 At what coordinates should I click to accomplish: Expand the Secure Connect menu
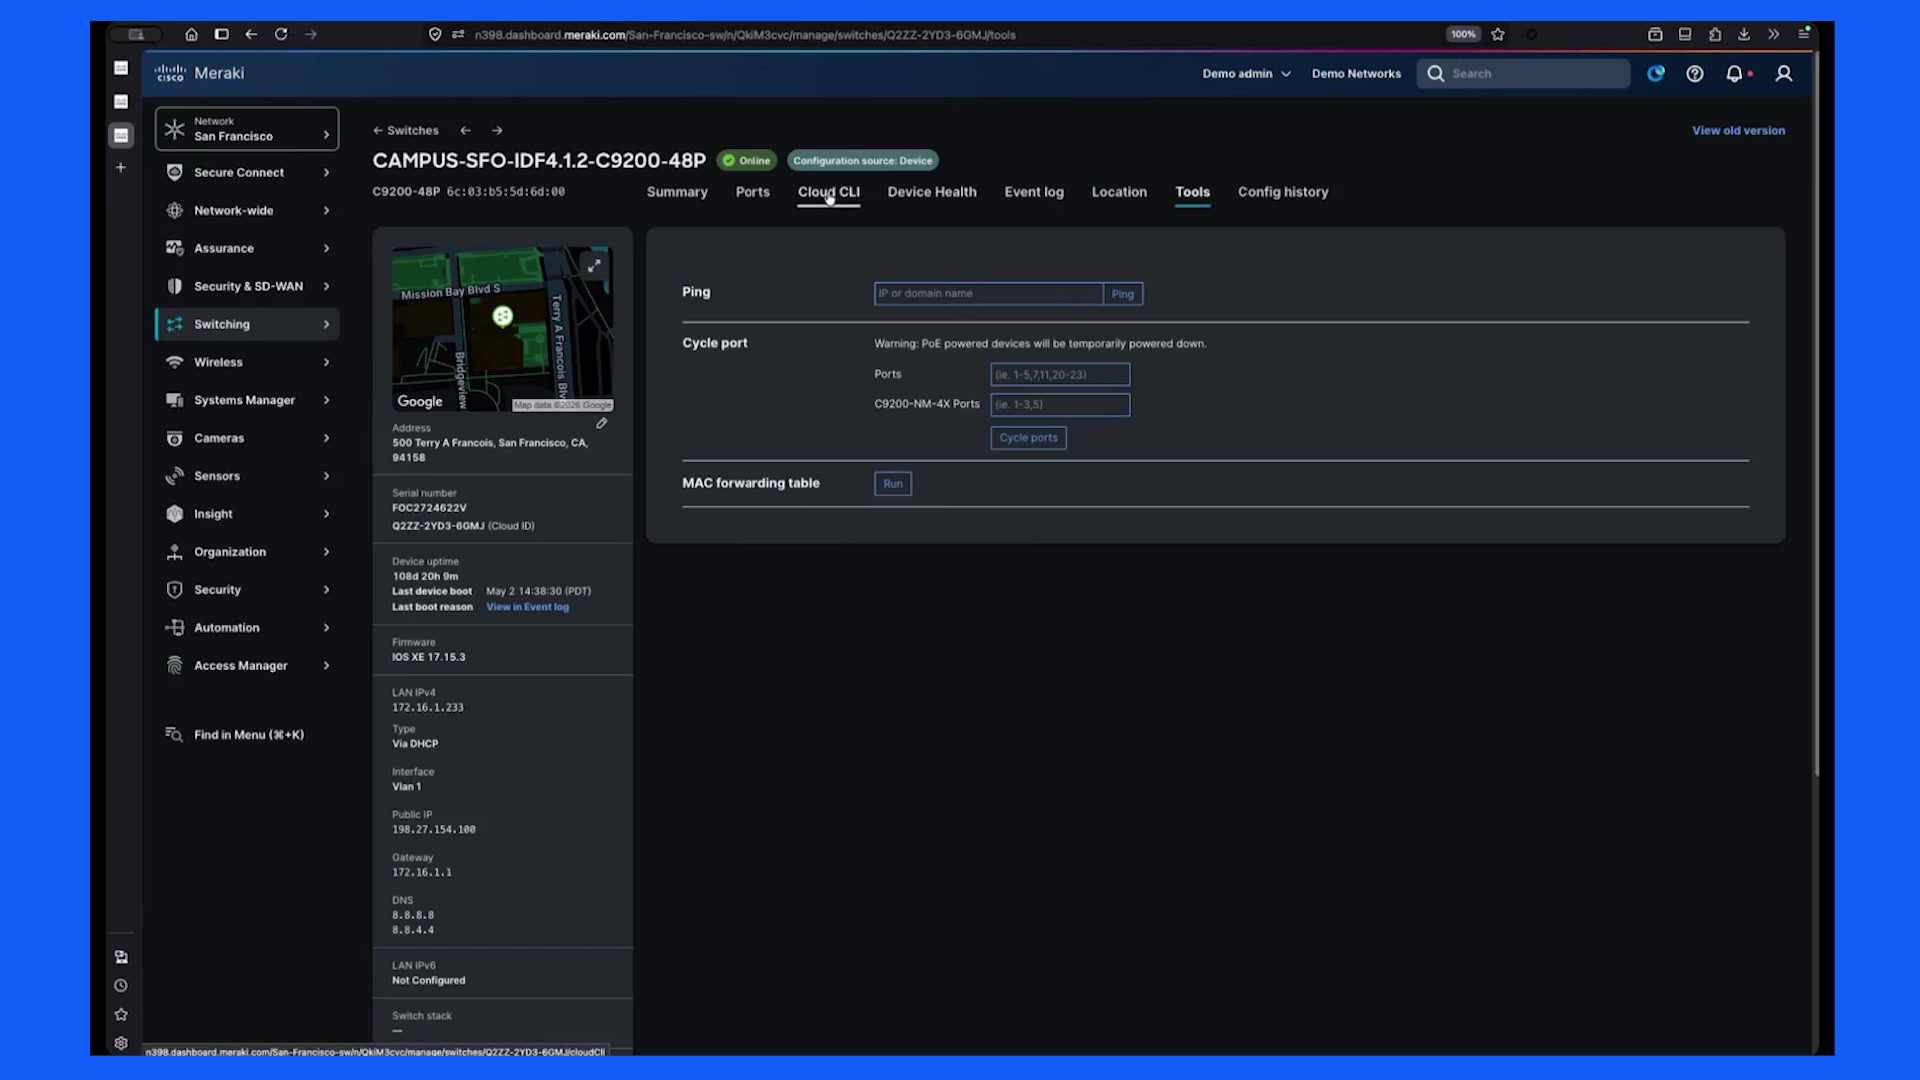pyautogui.click(x=247, y=173)
